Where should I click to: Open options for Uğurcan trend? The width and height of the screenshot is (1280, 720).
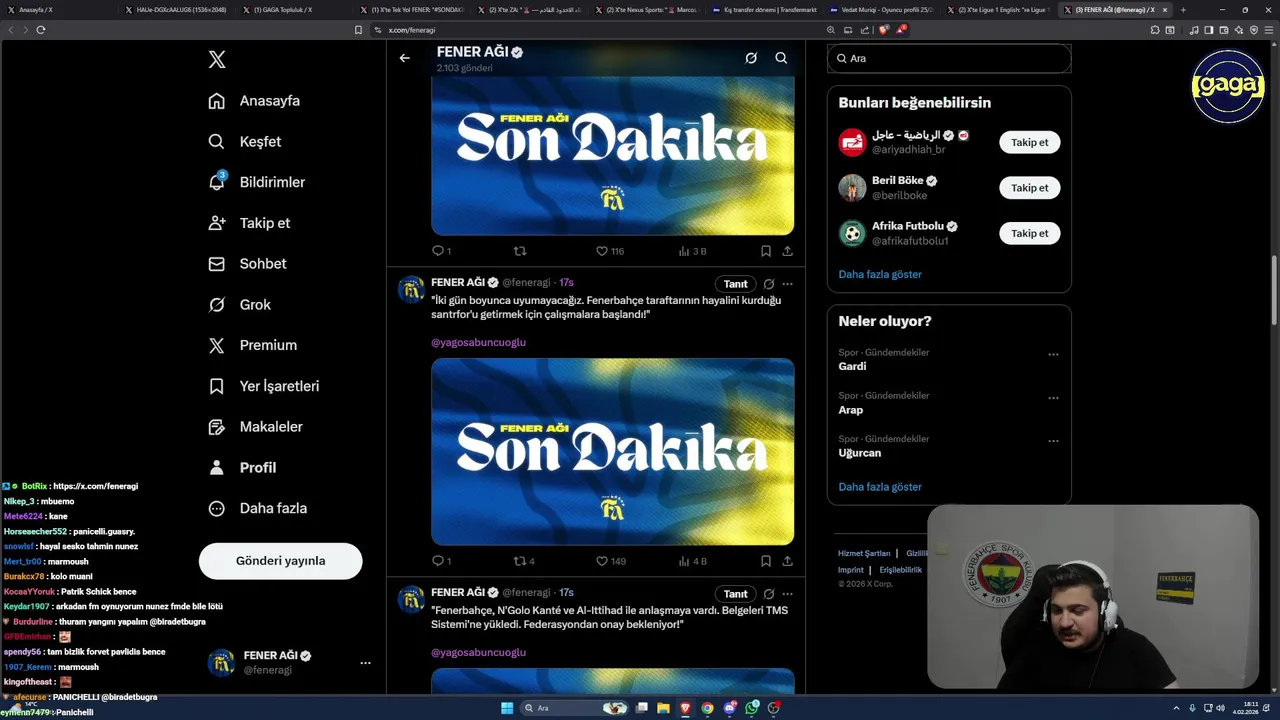pyautogui.click(x=1053, y=441)
